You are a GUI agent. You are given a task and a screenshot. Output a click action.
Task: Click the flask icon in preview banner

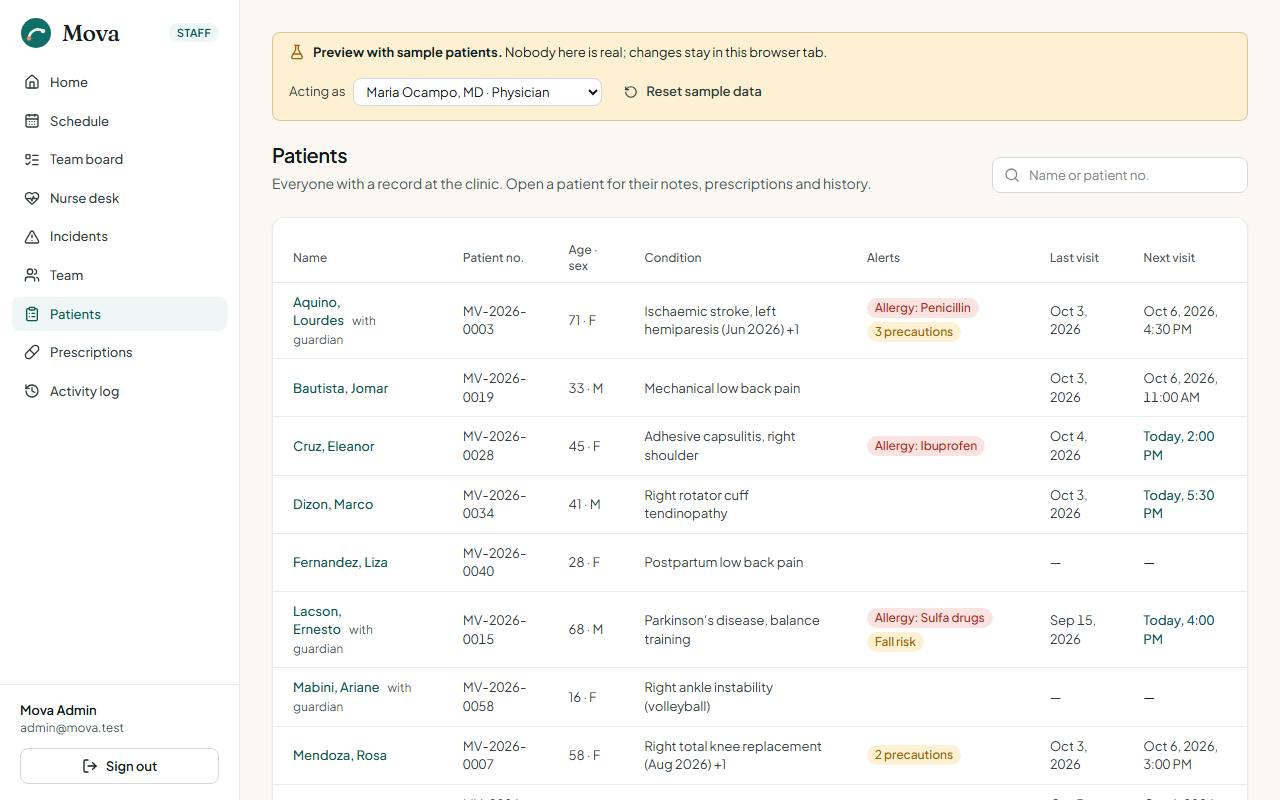coord(297,52)
